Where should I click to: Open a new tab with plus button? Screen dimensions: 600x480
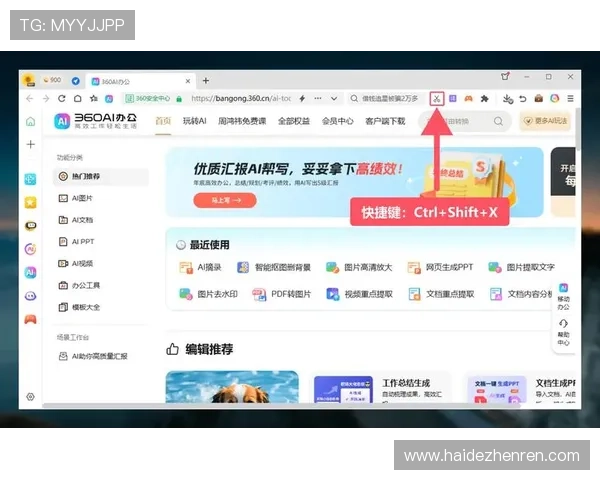[x=206, y=81]
